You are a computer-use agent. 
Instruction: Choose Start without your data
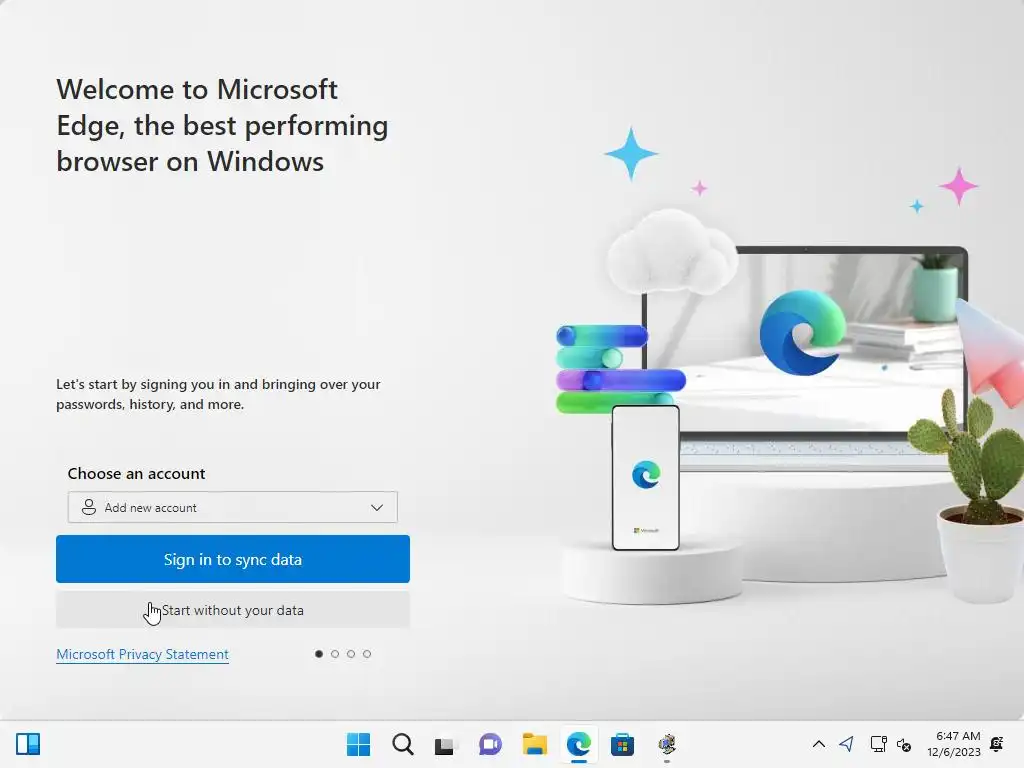[x=232, y=610]
